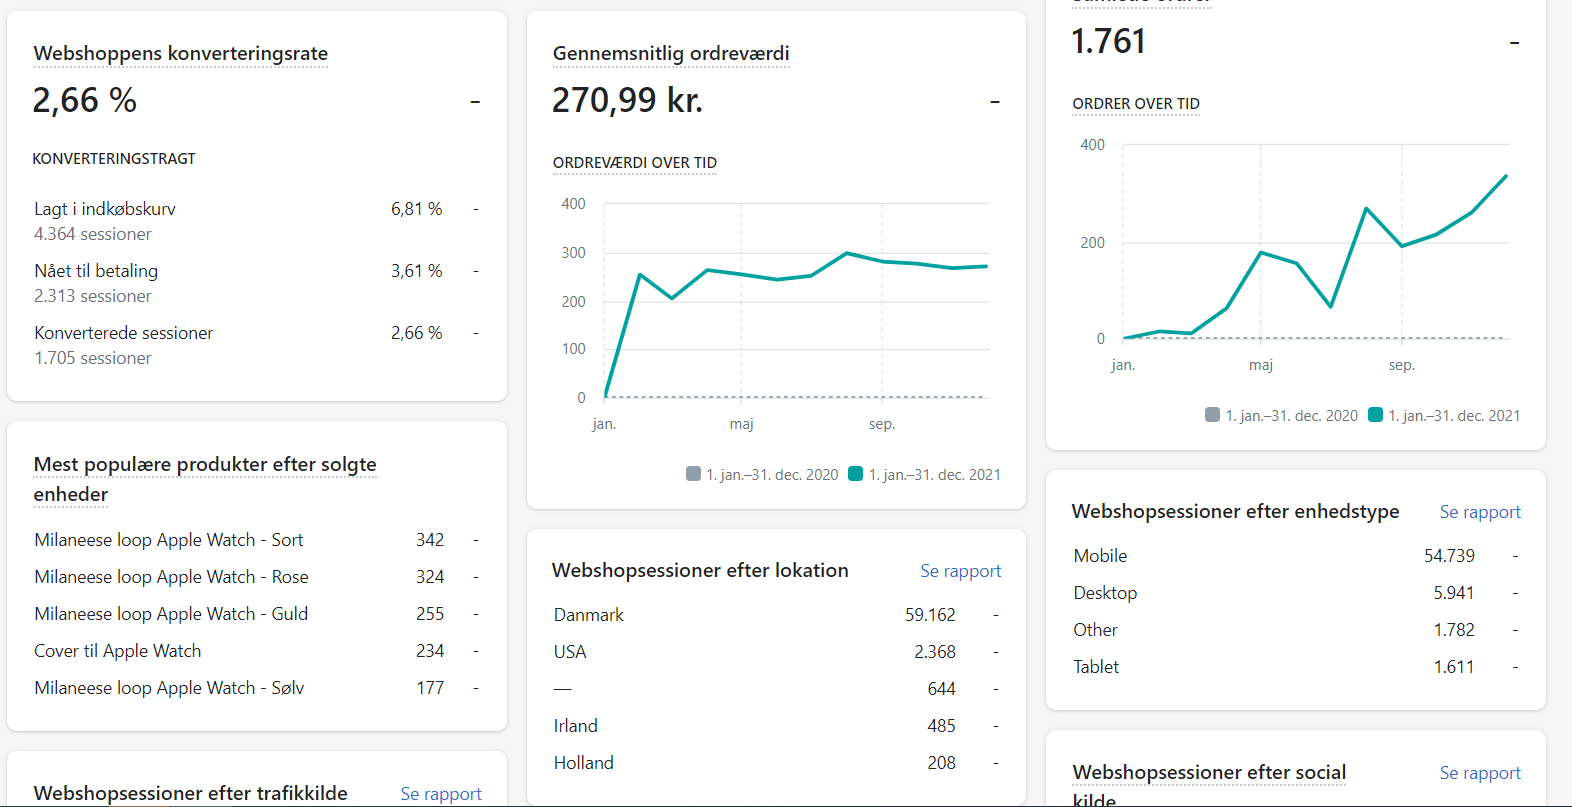Screen dimensions: 1572x807
Task: Click teal 2021 legend swatch under Ordreværdi chart
Action: pos(855,474)
